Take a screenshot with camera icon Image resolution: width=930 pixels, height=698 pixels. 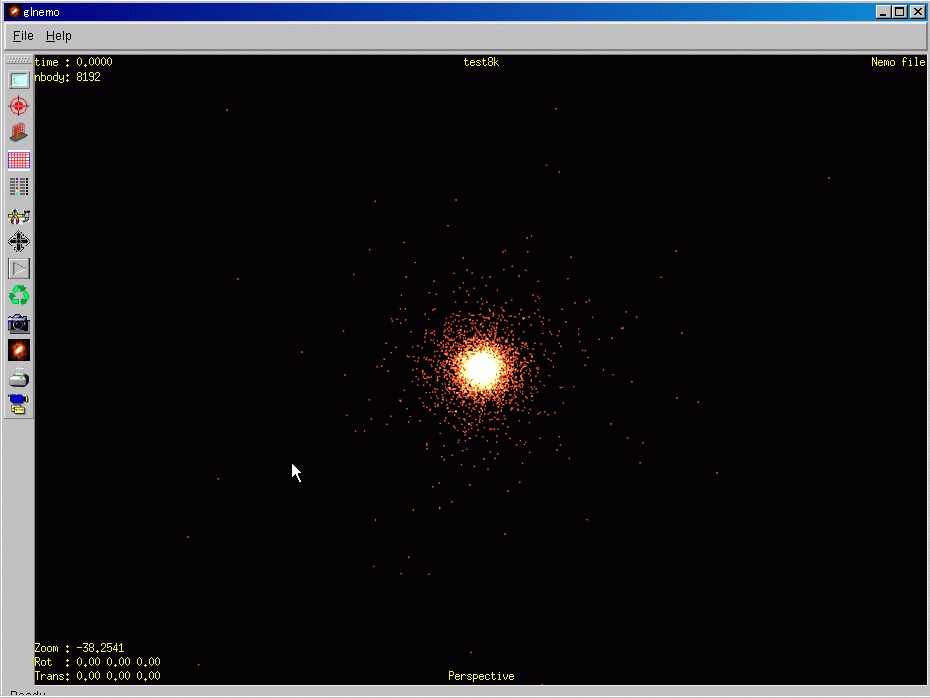point(19,323)
